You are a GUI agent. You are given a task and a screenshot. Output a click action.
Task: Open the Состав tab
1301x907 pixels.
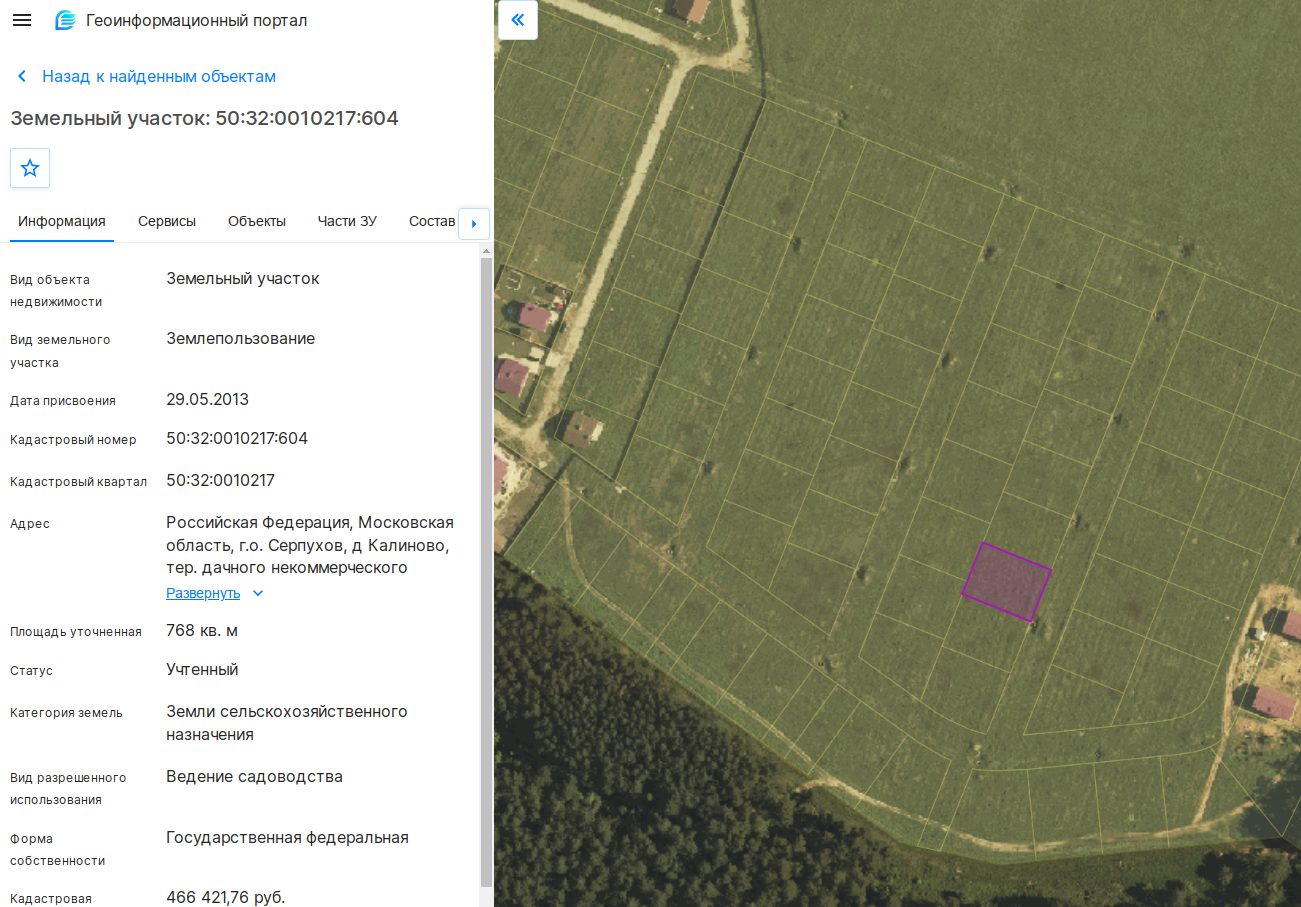[432, 221]
